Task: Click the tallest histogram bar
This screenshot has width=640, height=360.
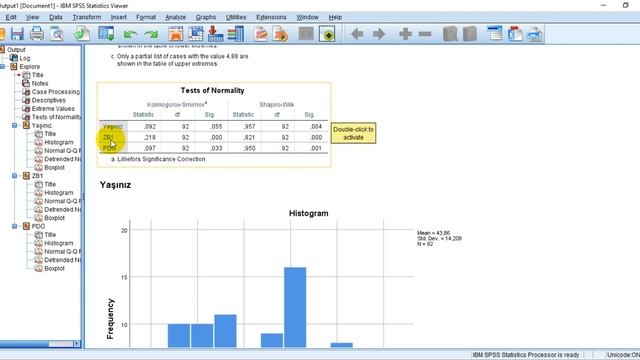Action: [295, 307]
